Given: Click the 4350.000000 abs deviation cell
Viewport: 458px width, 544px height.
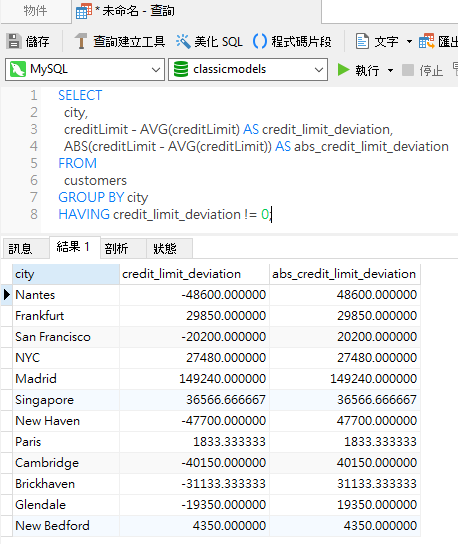Looking at the screenshot, I should pos(345,526).
